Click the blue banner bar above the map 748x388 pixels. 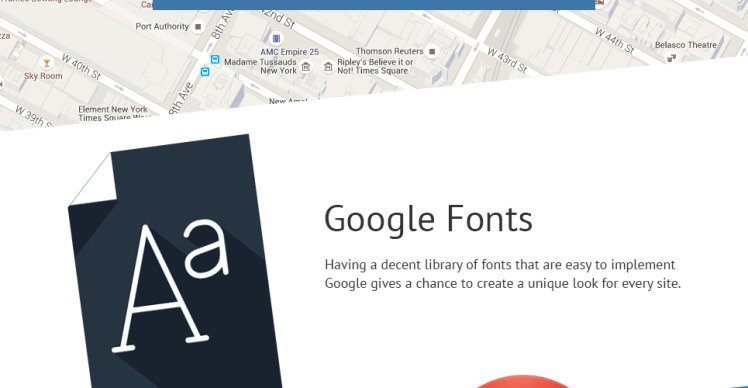pyautogui.click(x=374, y=5)
